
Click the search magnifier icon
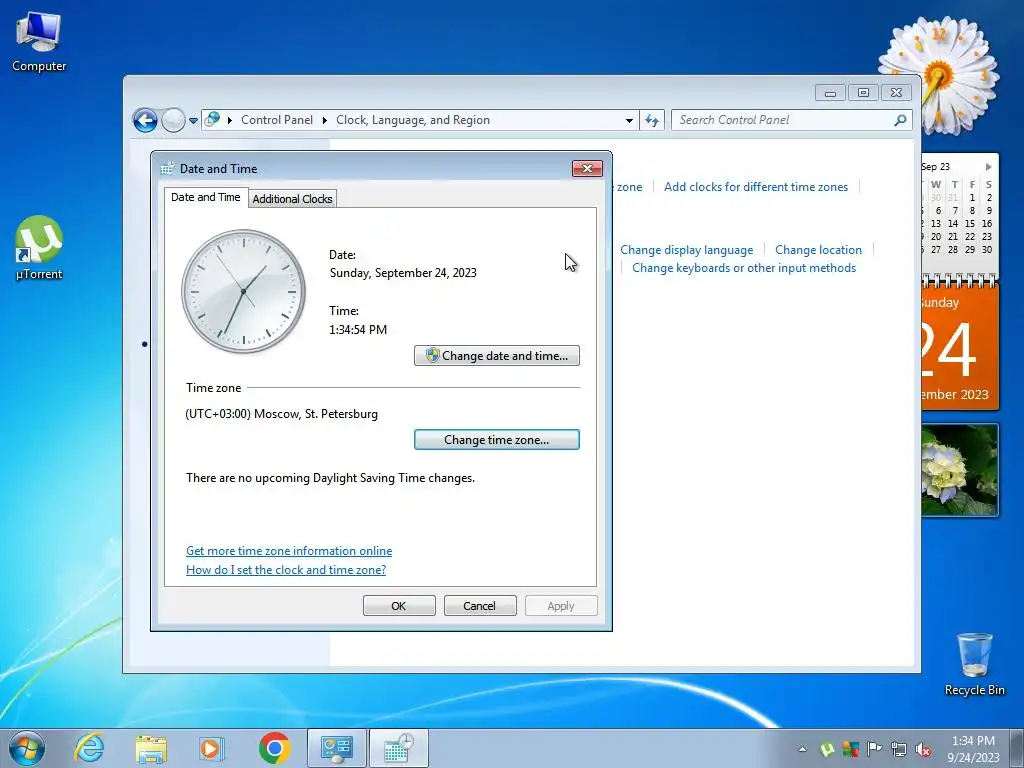(900, 120)
